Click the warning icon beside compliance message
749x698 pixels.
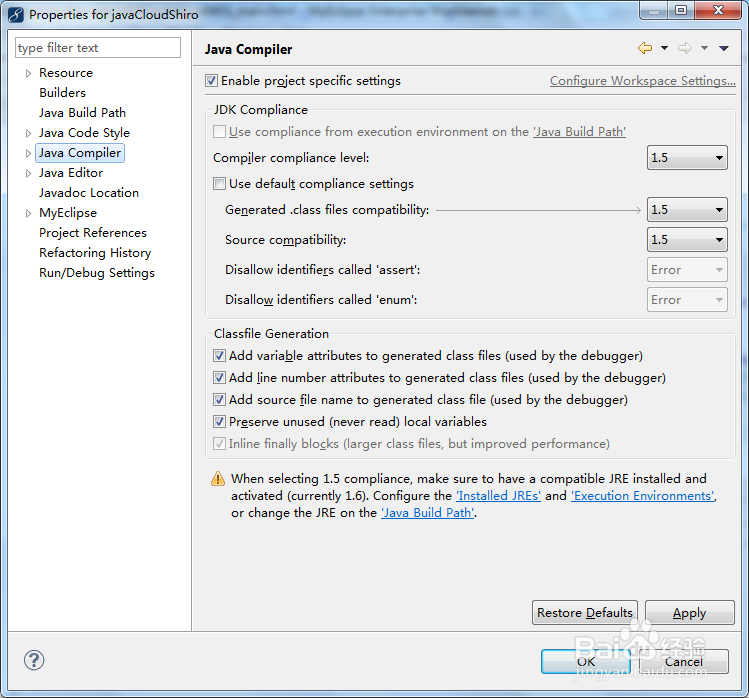[218, 479]
